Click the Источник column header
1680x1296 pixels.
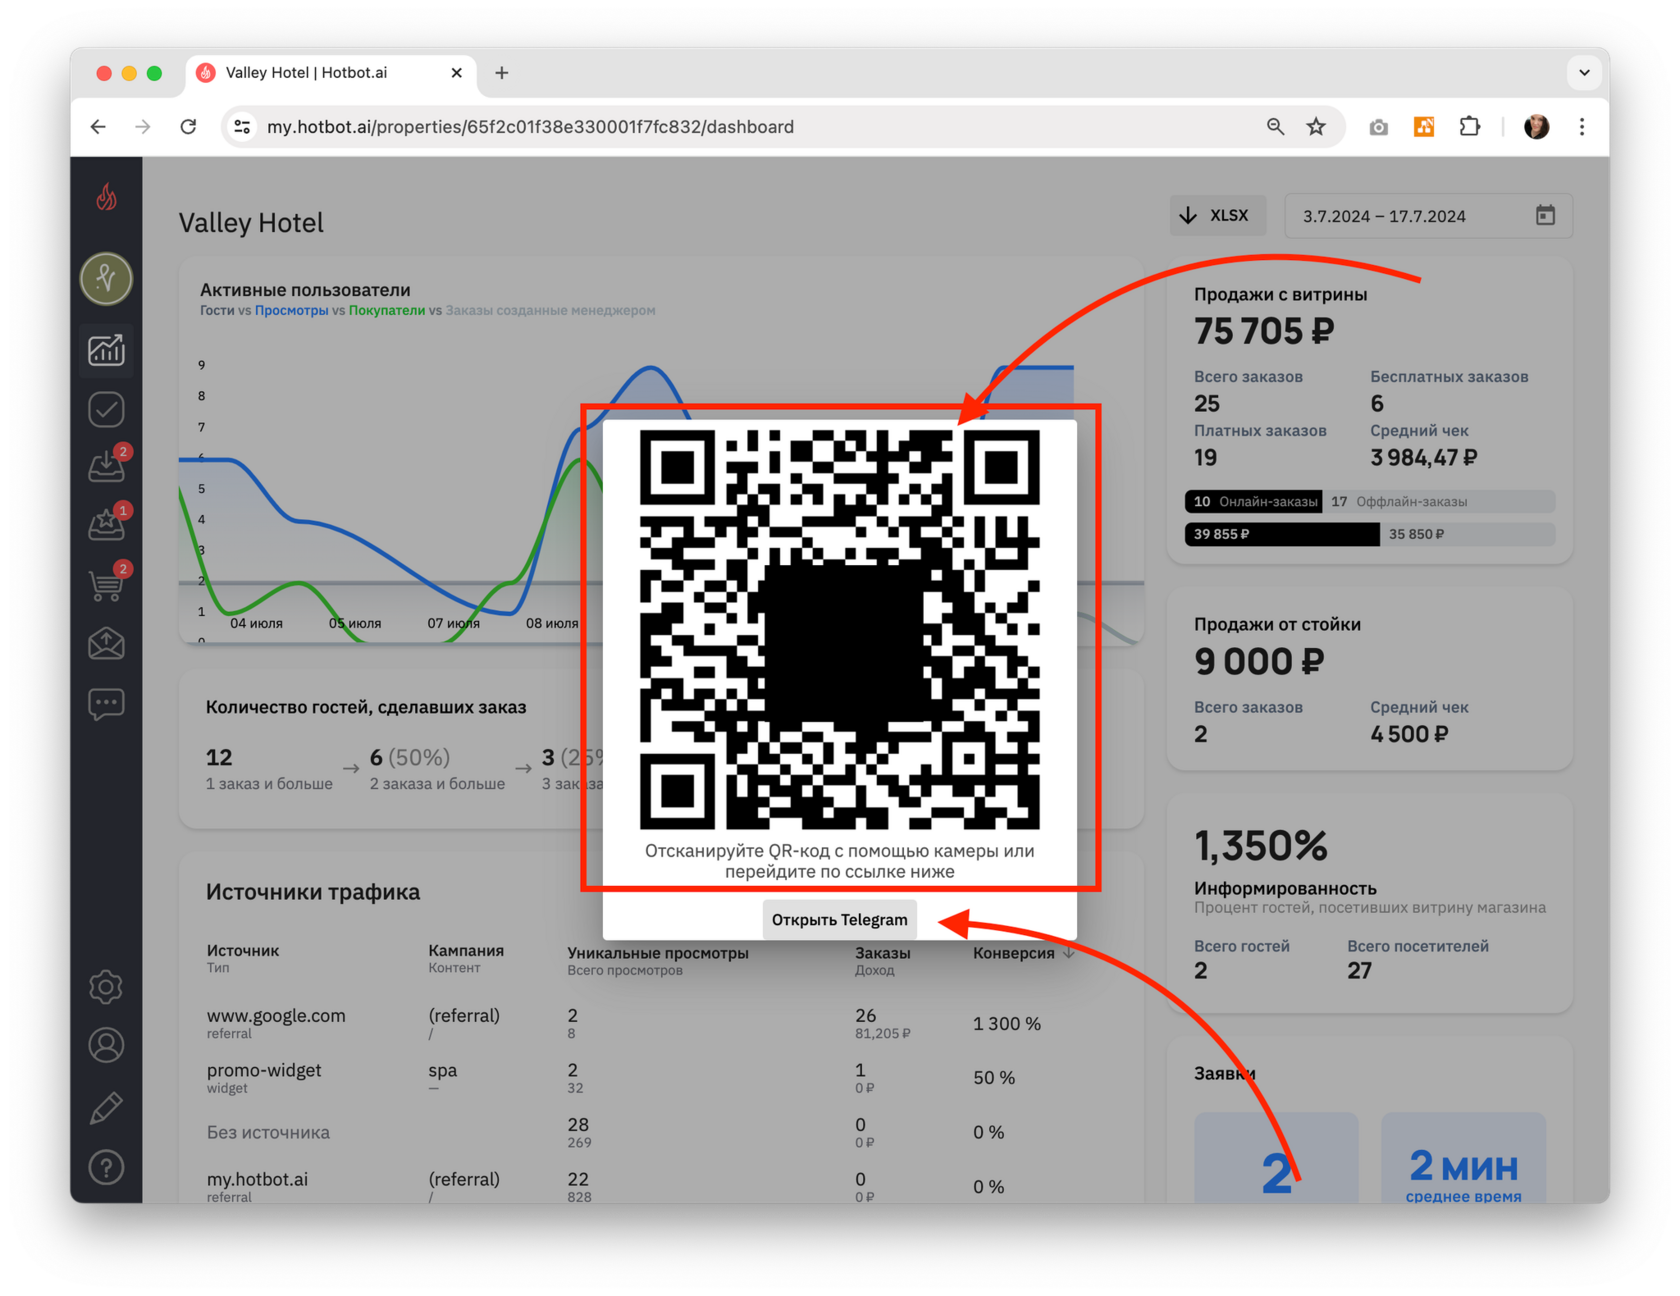click(x=243, y=950)
